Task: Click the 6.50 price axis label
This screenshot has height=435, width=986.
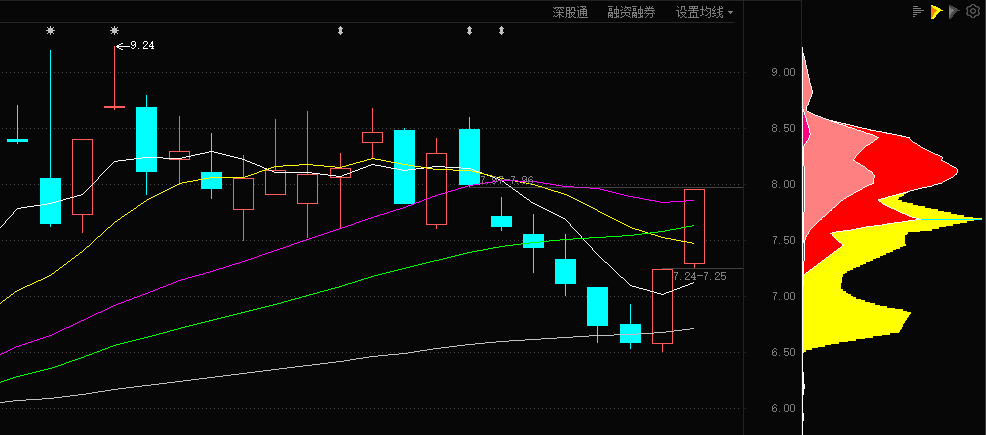Action: pyautogui.click(x=783, y=352)
